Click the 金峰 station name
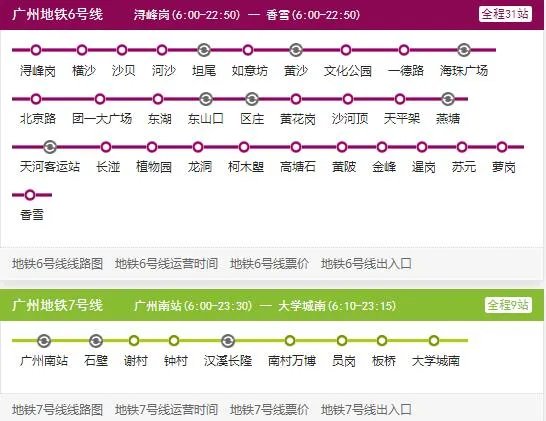This screenshot has width=546, height=421. [384, 167]
